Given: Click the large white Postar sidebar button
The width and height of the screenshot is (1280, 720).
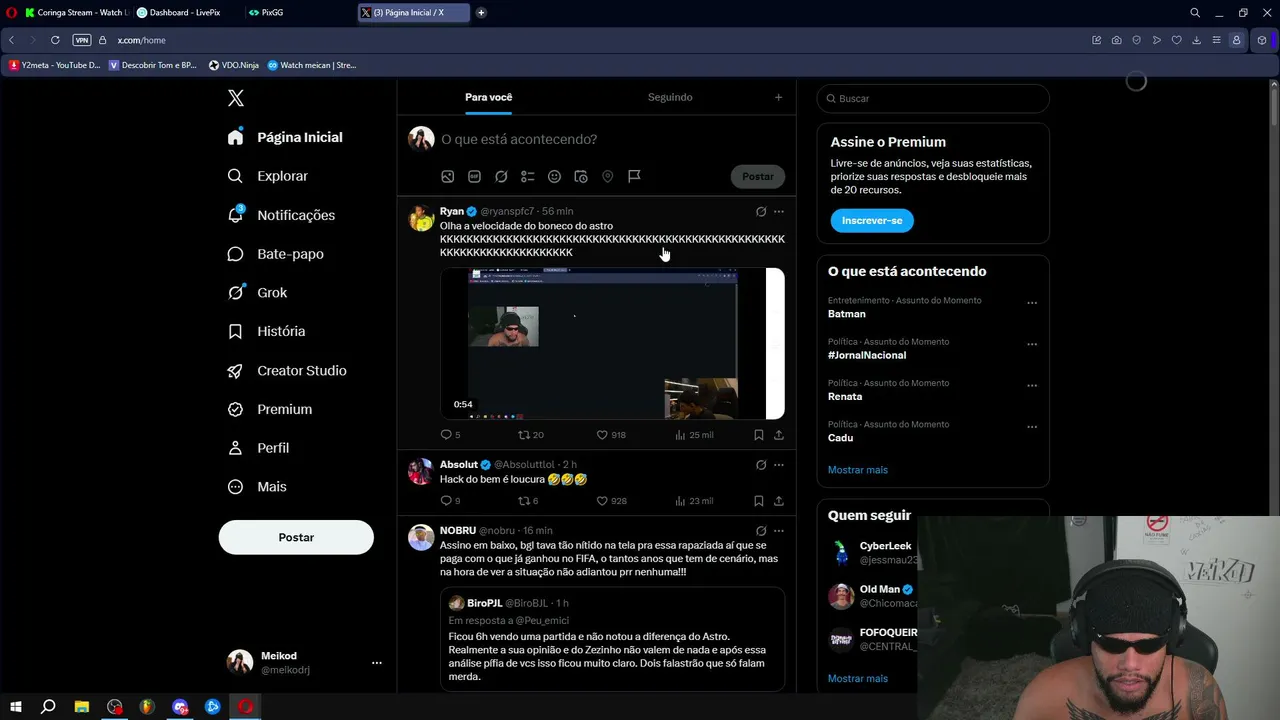Looking at the screenshot, I should [x=296, y=537].
